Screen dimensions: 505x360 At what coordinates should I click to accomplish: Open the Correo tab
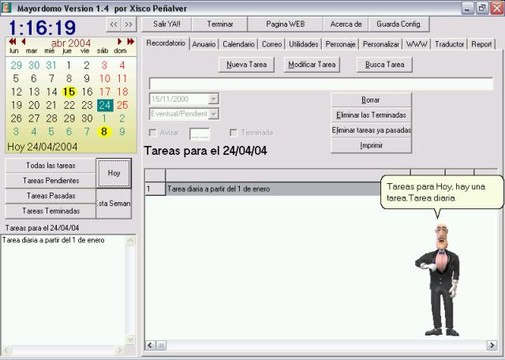tap(272, 44)
